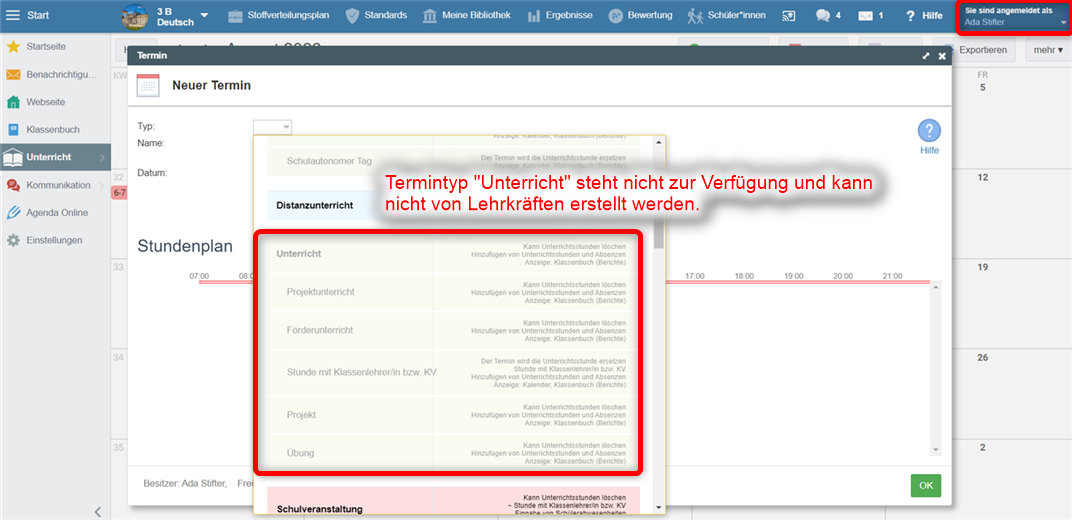Click the Startseite star icon
This screenshot has width=1072, height=520.
[x=13, y=47]
